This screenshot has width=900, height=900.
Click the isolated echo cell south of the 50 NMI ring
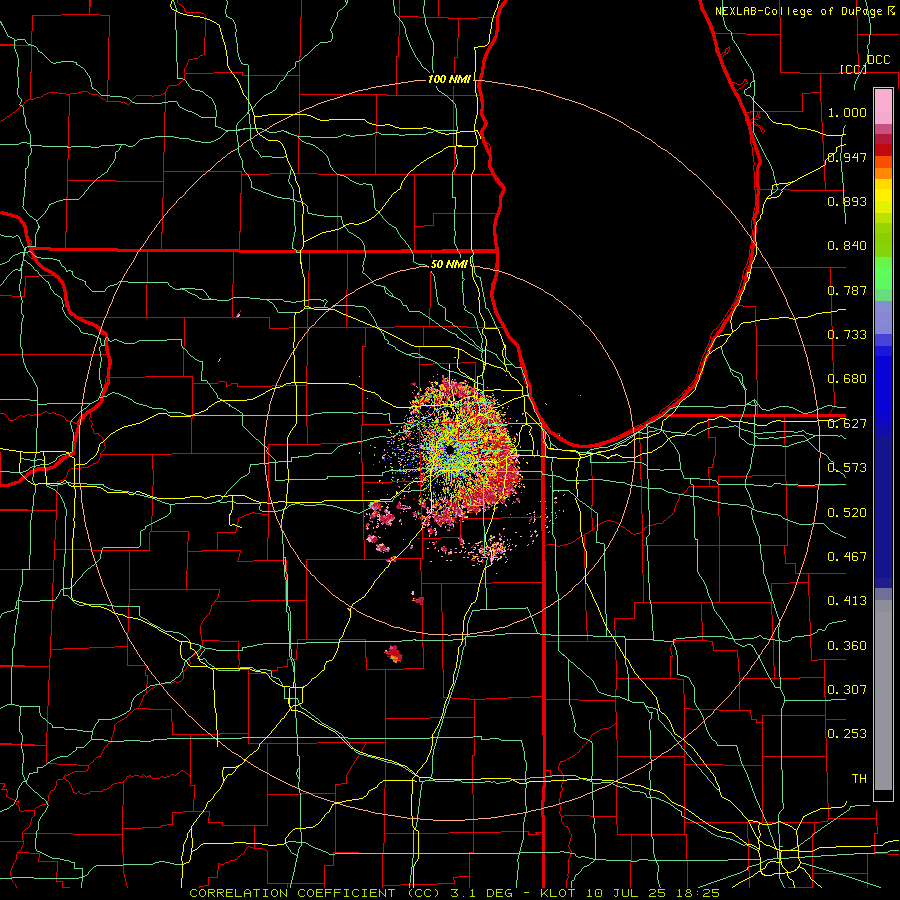click(x=394, y=654)
